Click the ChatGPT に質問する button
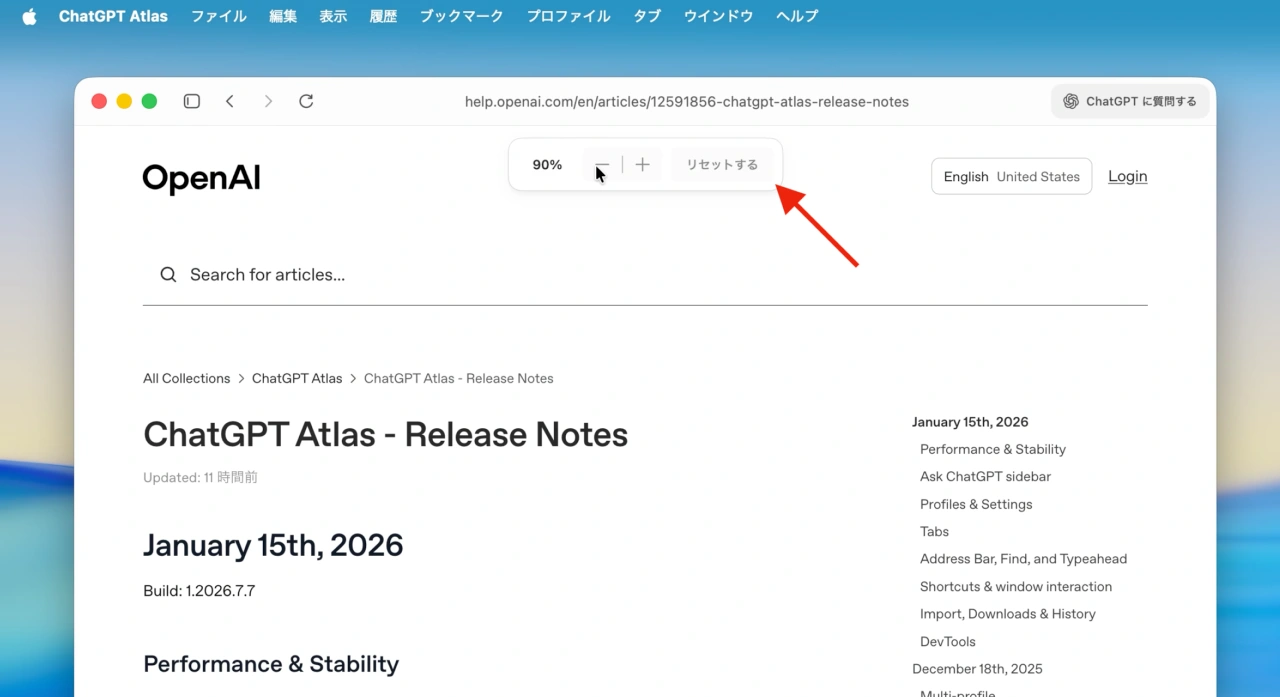1280x697 pixels. (1130, 101)
